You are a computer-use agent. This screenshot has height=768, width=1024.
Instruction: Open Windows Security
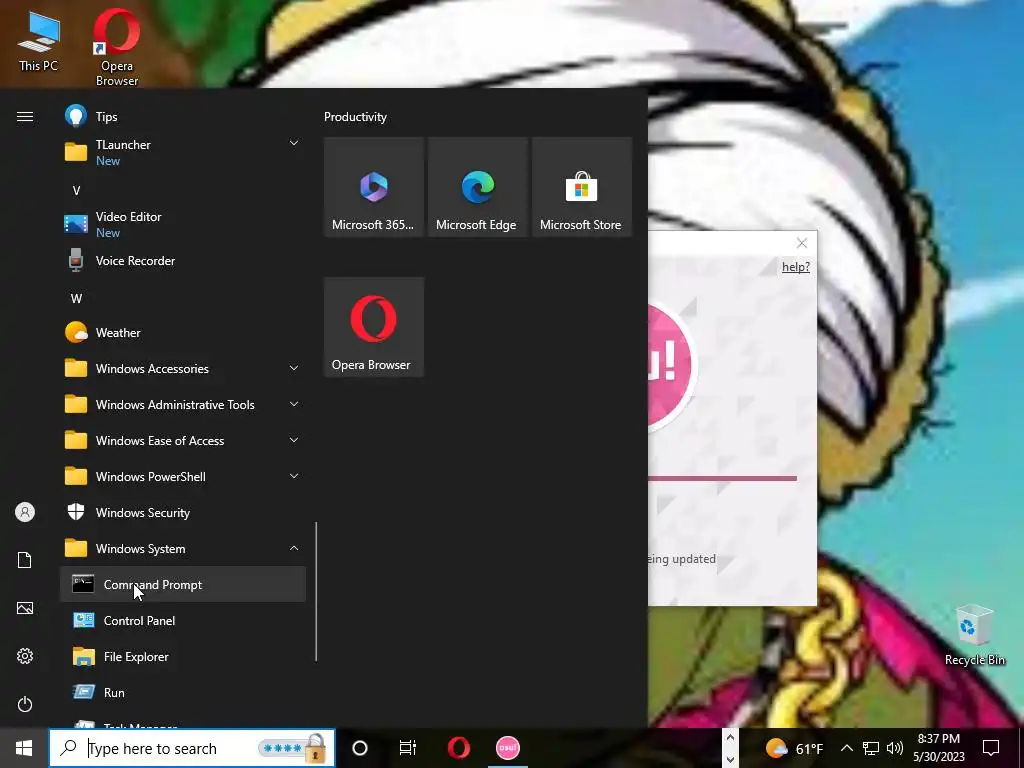point(183,513)
